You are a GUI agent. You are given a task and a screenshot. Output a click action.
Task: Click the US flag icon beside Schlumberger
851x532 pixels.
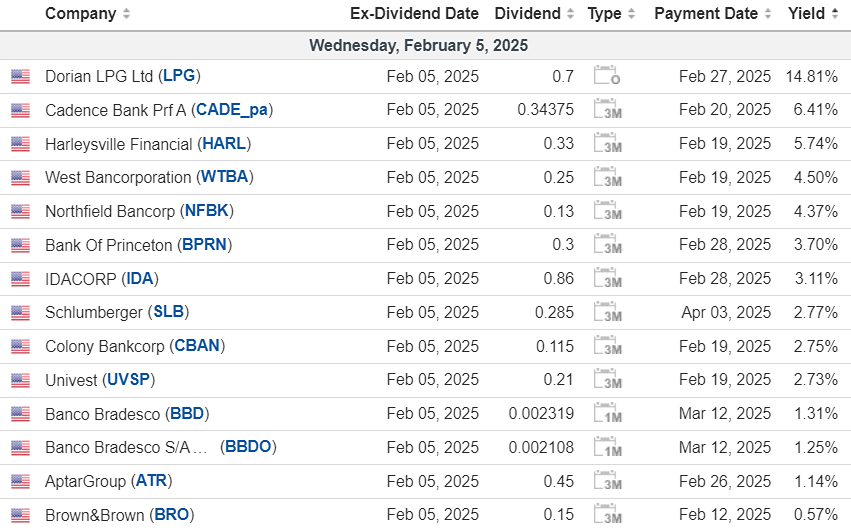click(20, 312)
